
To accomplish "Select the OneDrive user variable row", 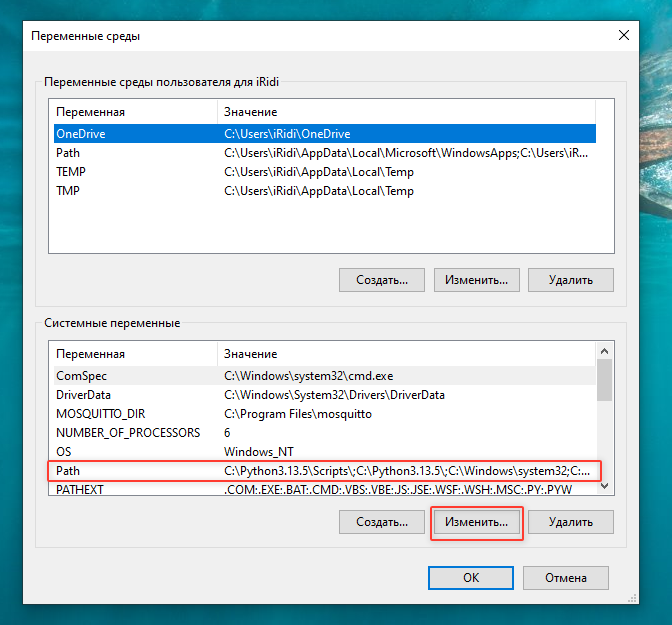I will point(80,133).
